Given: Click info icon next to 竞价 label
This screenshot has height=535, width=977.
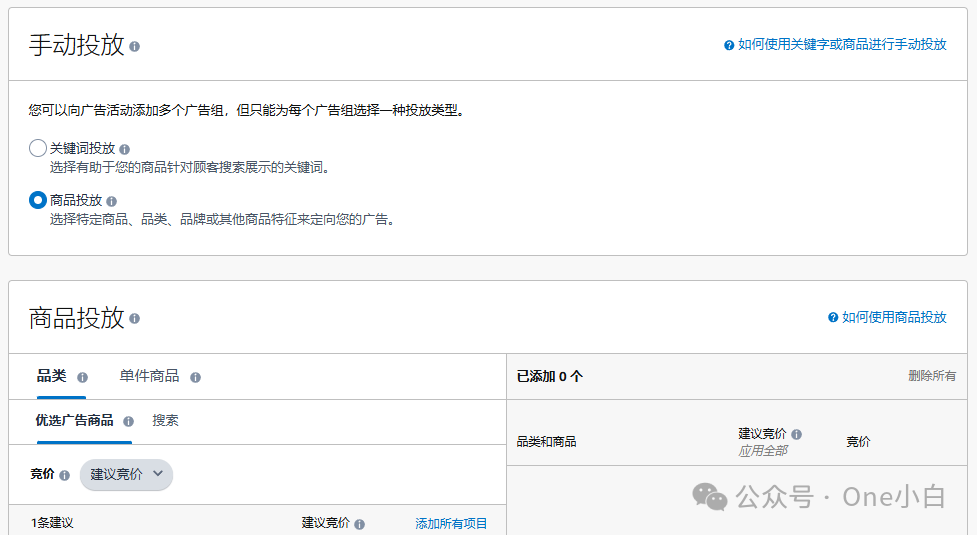Looking at the screenshot, I should 65,475.
